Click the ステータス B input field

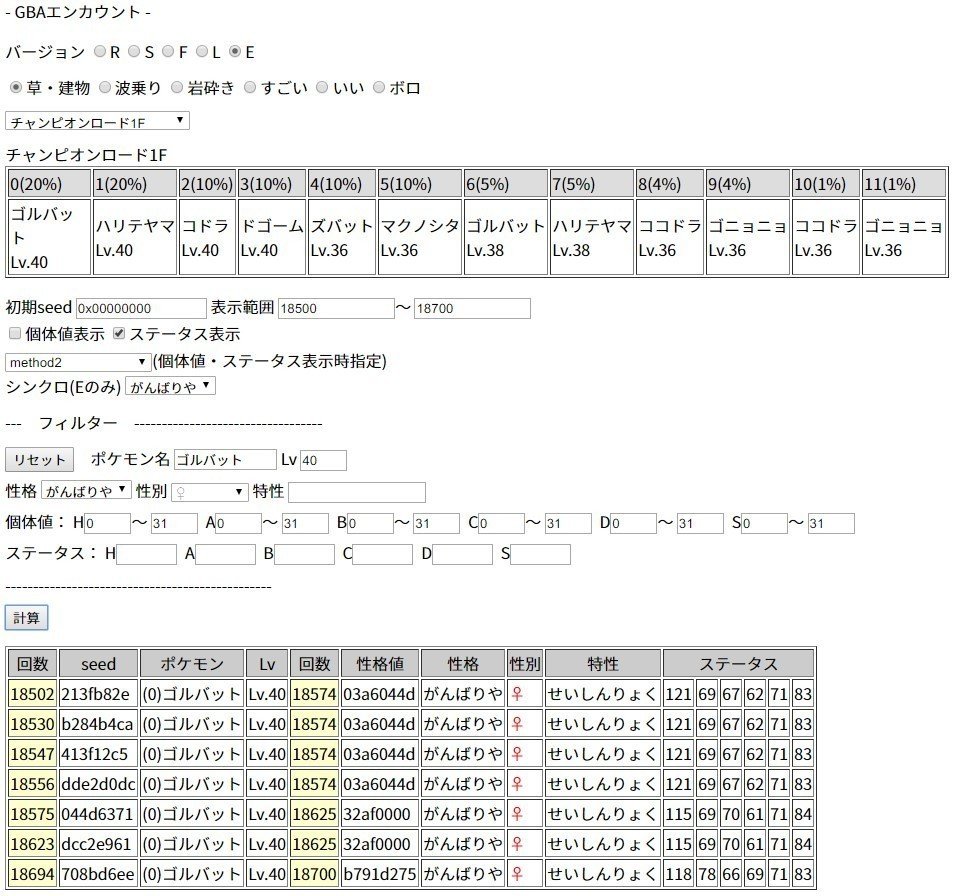(x=304, y=554)
